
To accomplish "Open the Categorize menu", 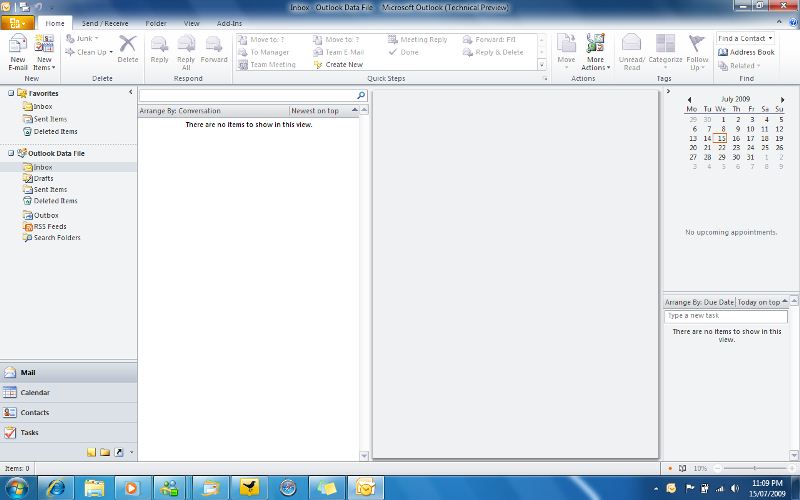I will click(665, 52).
